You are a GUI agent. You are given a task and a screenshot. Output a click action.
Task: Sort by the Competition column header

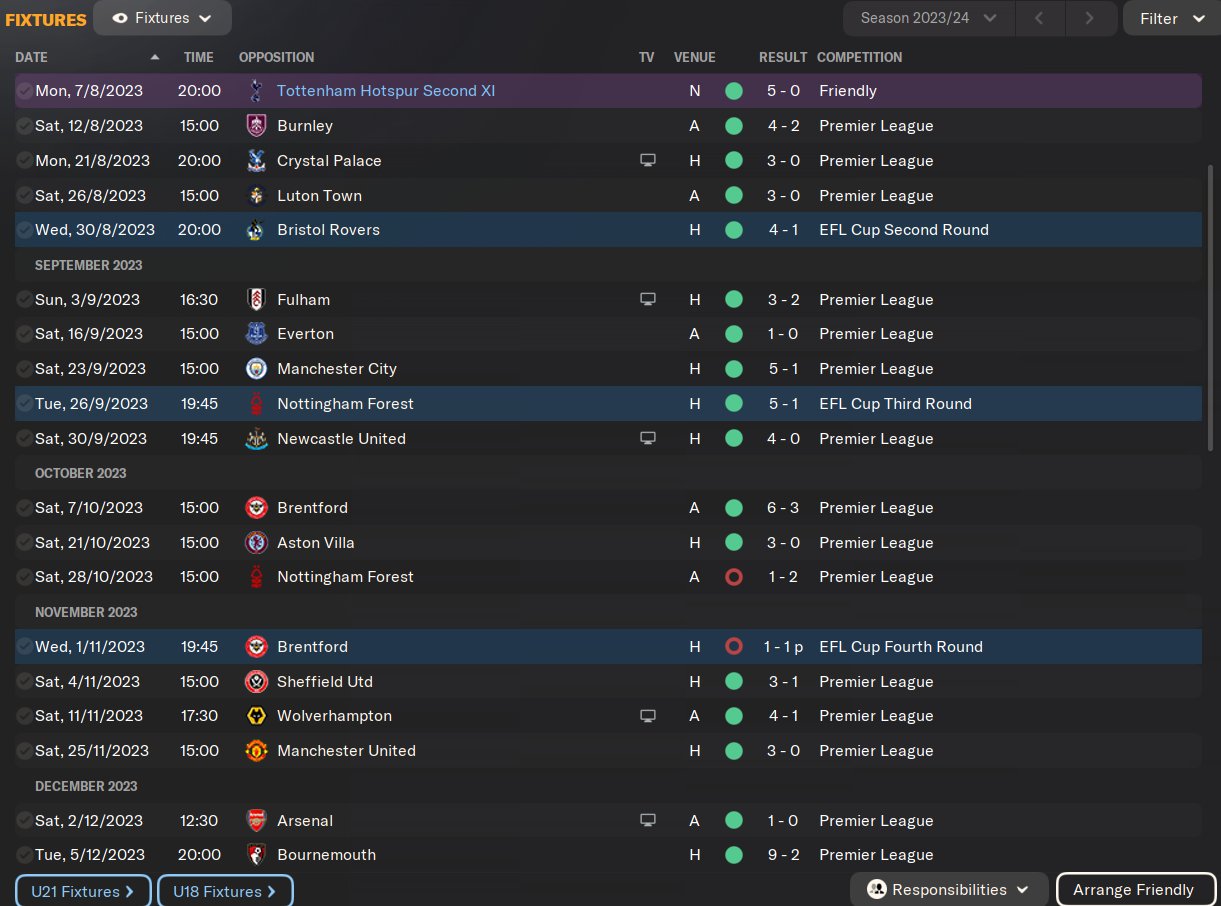click(x=859, y=57)
